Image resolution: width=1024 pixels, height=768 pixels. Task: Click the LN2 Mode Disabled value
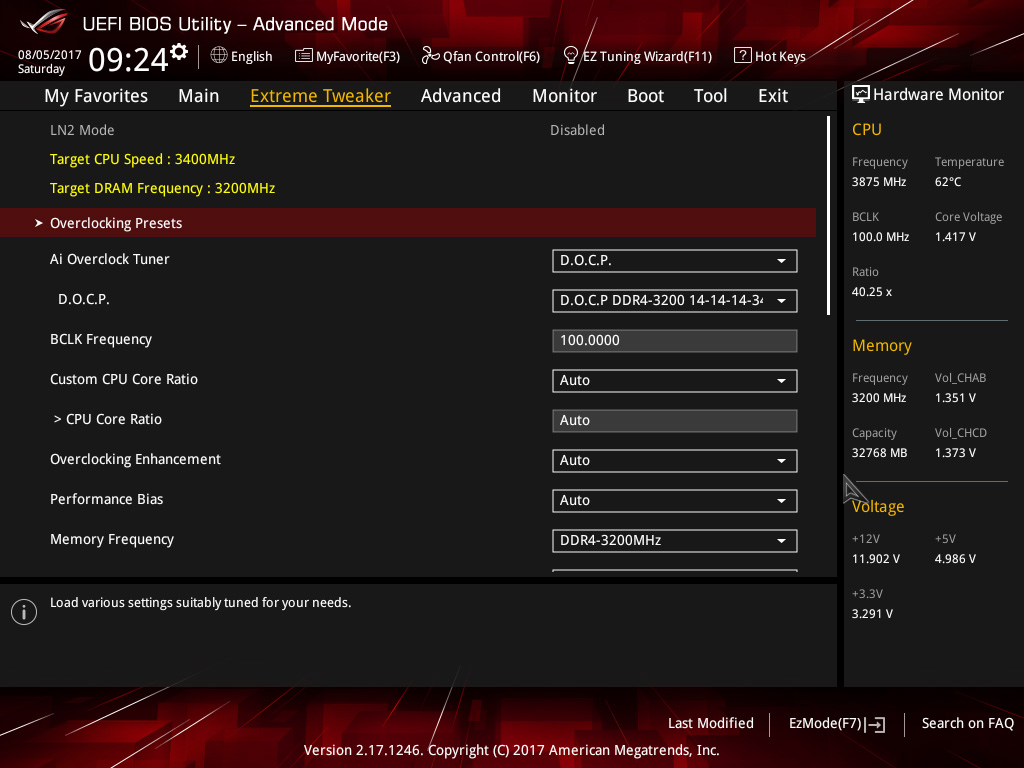click(577, 130)
